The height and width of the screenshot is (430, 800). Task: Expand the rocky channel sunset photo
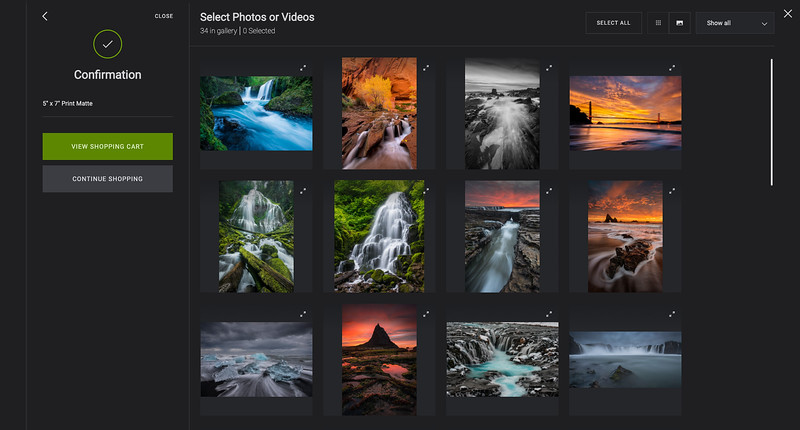pyautogui.click(x=549, y=191)
